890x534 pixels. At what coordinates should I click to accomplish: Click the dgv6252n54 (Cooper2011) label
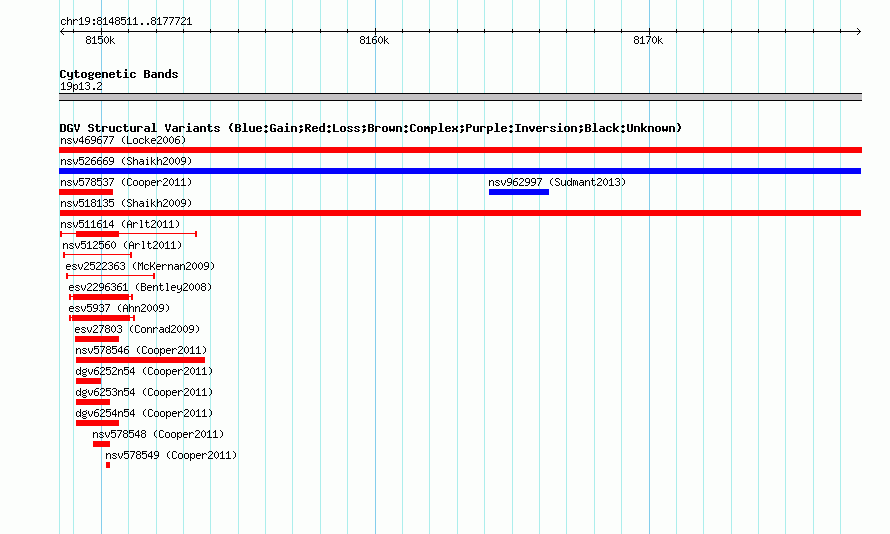[144, 371]
